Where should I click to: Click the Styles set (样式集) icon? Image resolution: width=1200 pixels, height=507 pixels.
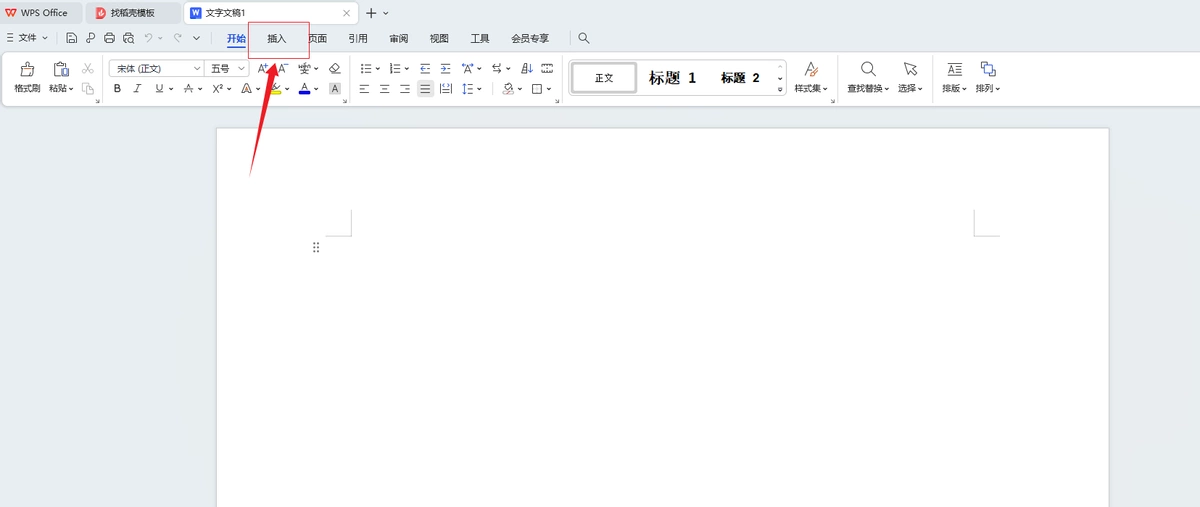pyautogui.click(x=811, y=69)
